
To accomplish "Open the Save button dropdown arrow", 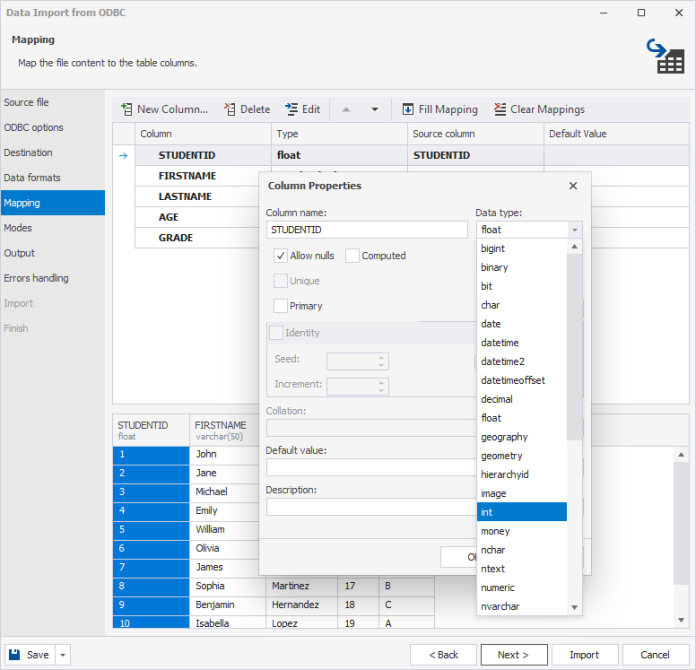I will pyautogui.click(x=63, y=655).
